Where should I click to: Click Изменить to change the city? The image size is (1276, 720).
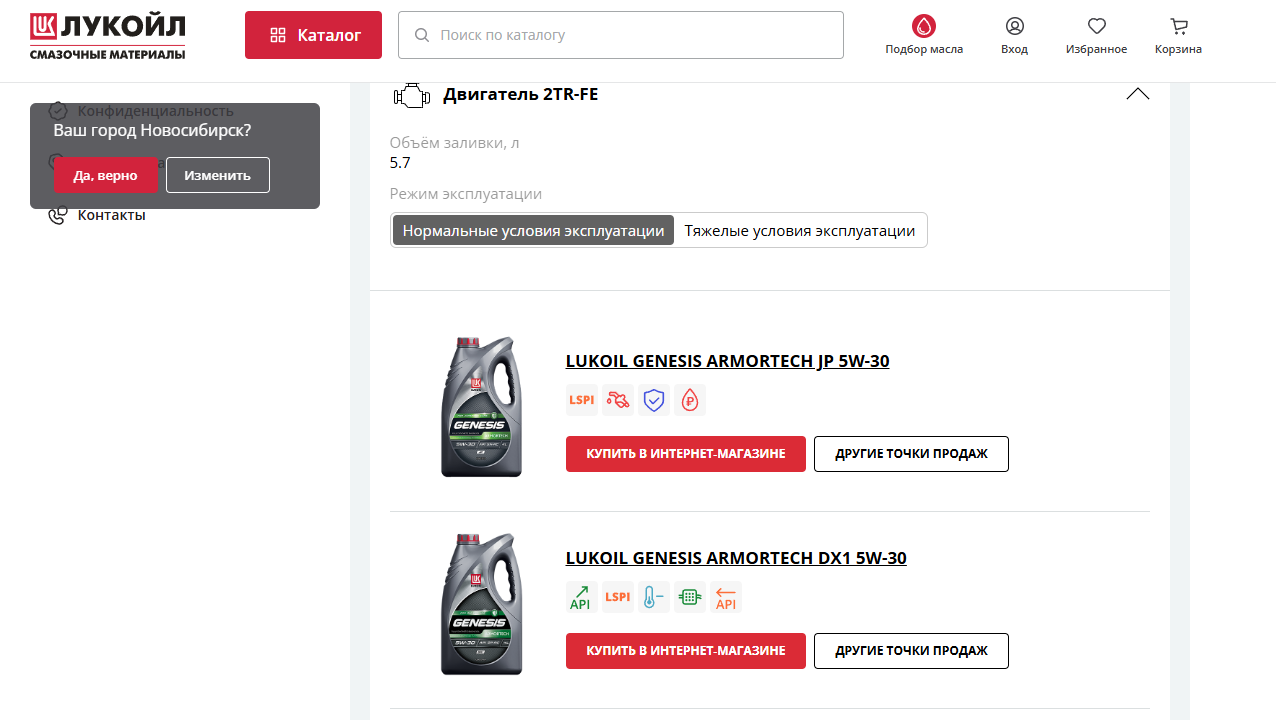pos(218,175)
